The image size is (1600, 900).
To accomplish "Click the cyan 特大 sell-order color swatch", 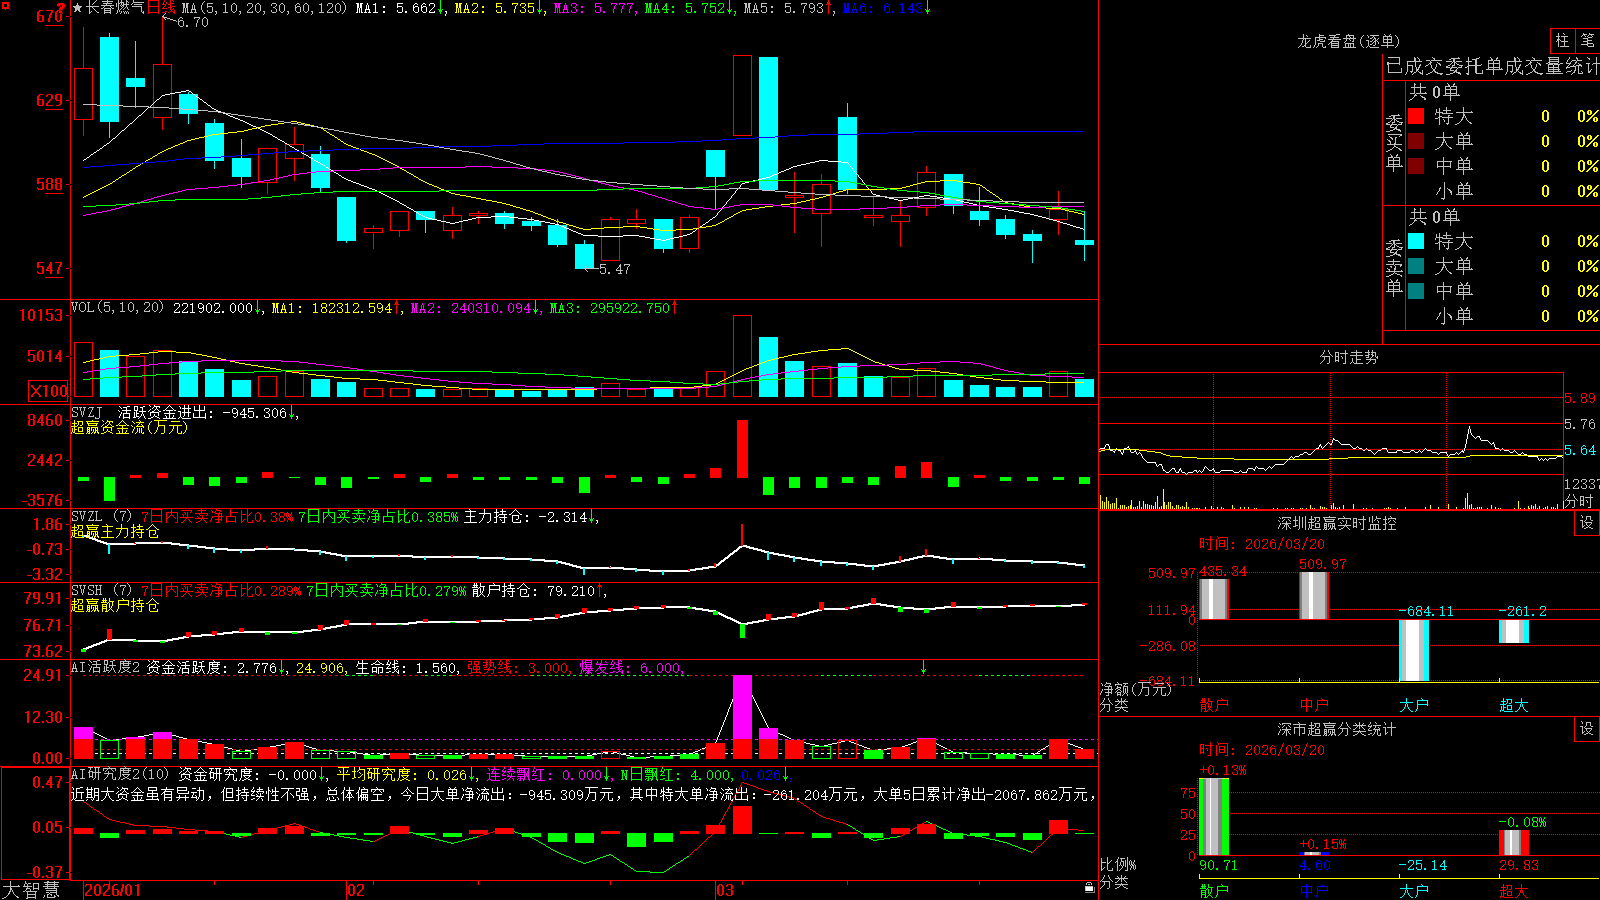I will point(1416,241).
